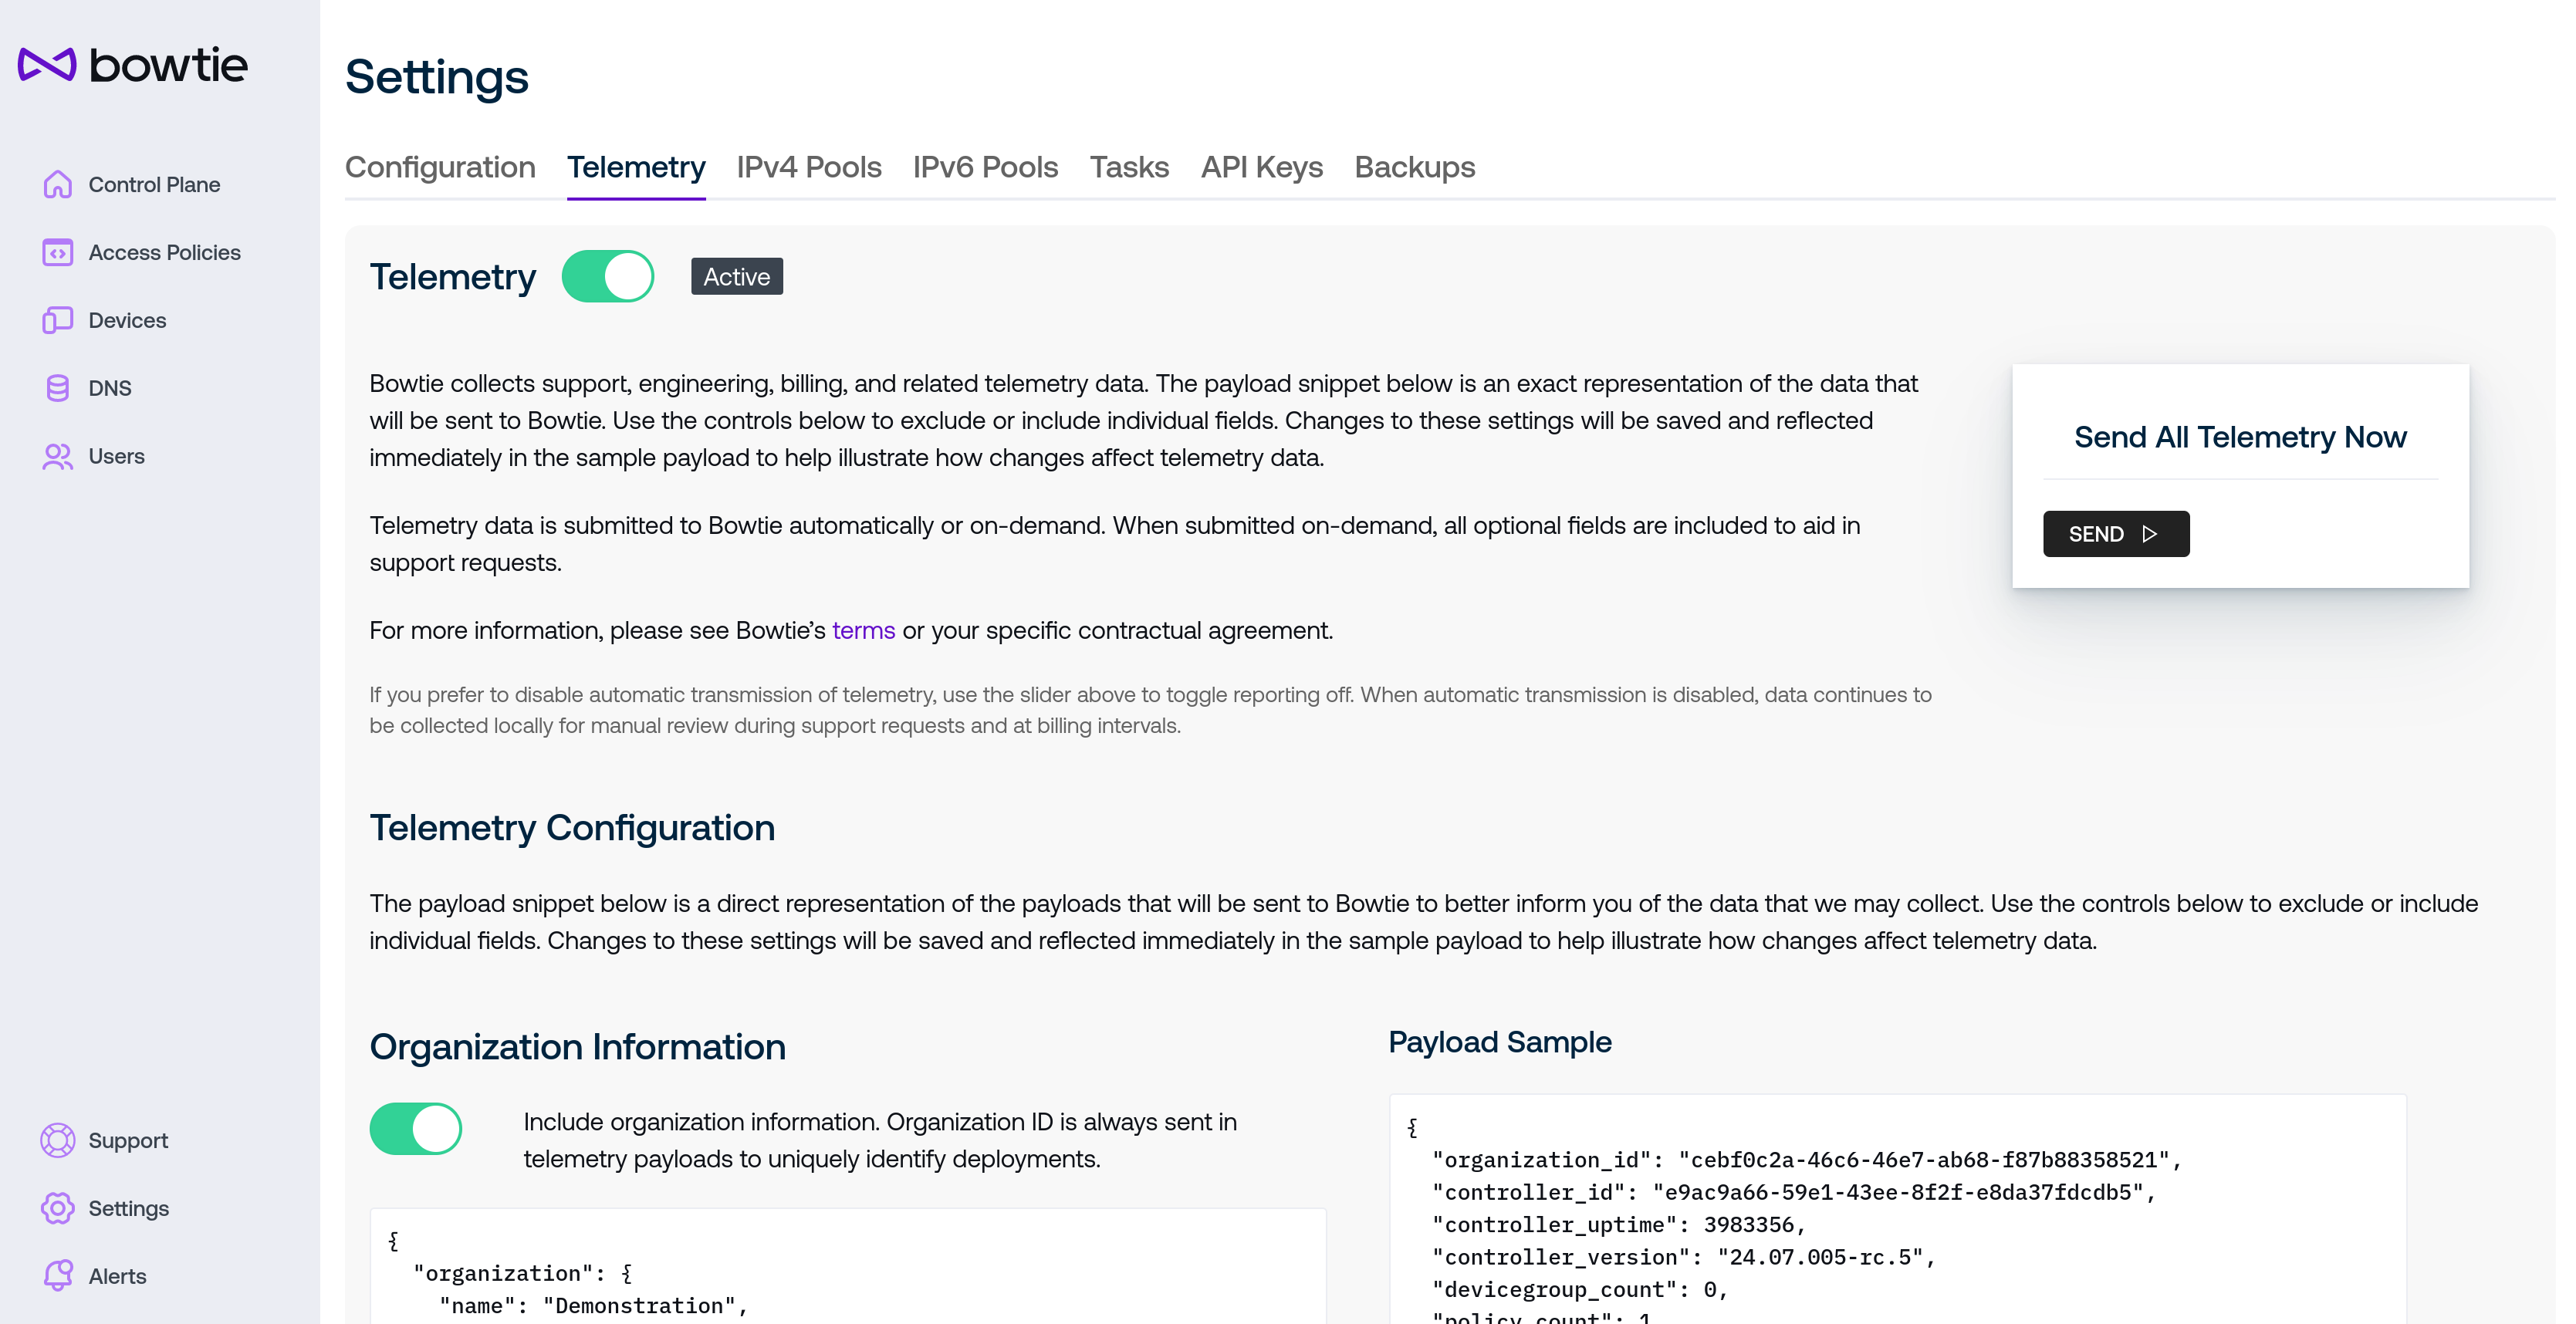Disable the main Telemetry toggle

608,276
